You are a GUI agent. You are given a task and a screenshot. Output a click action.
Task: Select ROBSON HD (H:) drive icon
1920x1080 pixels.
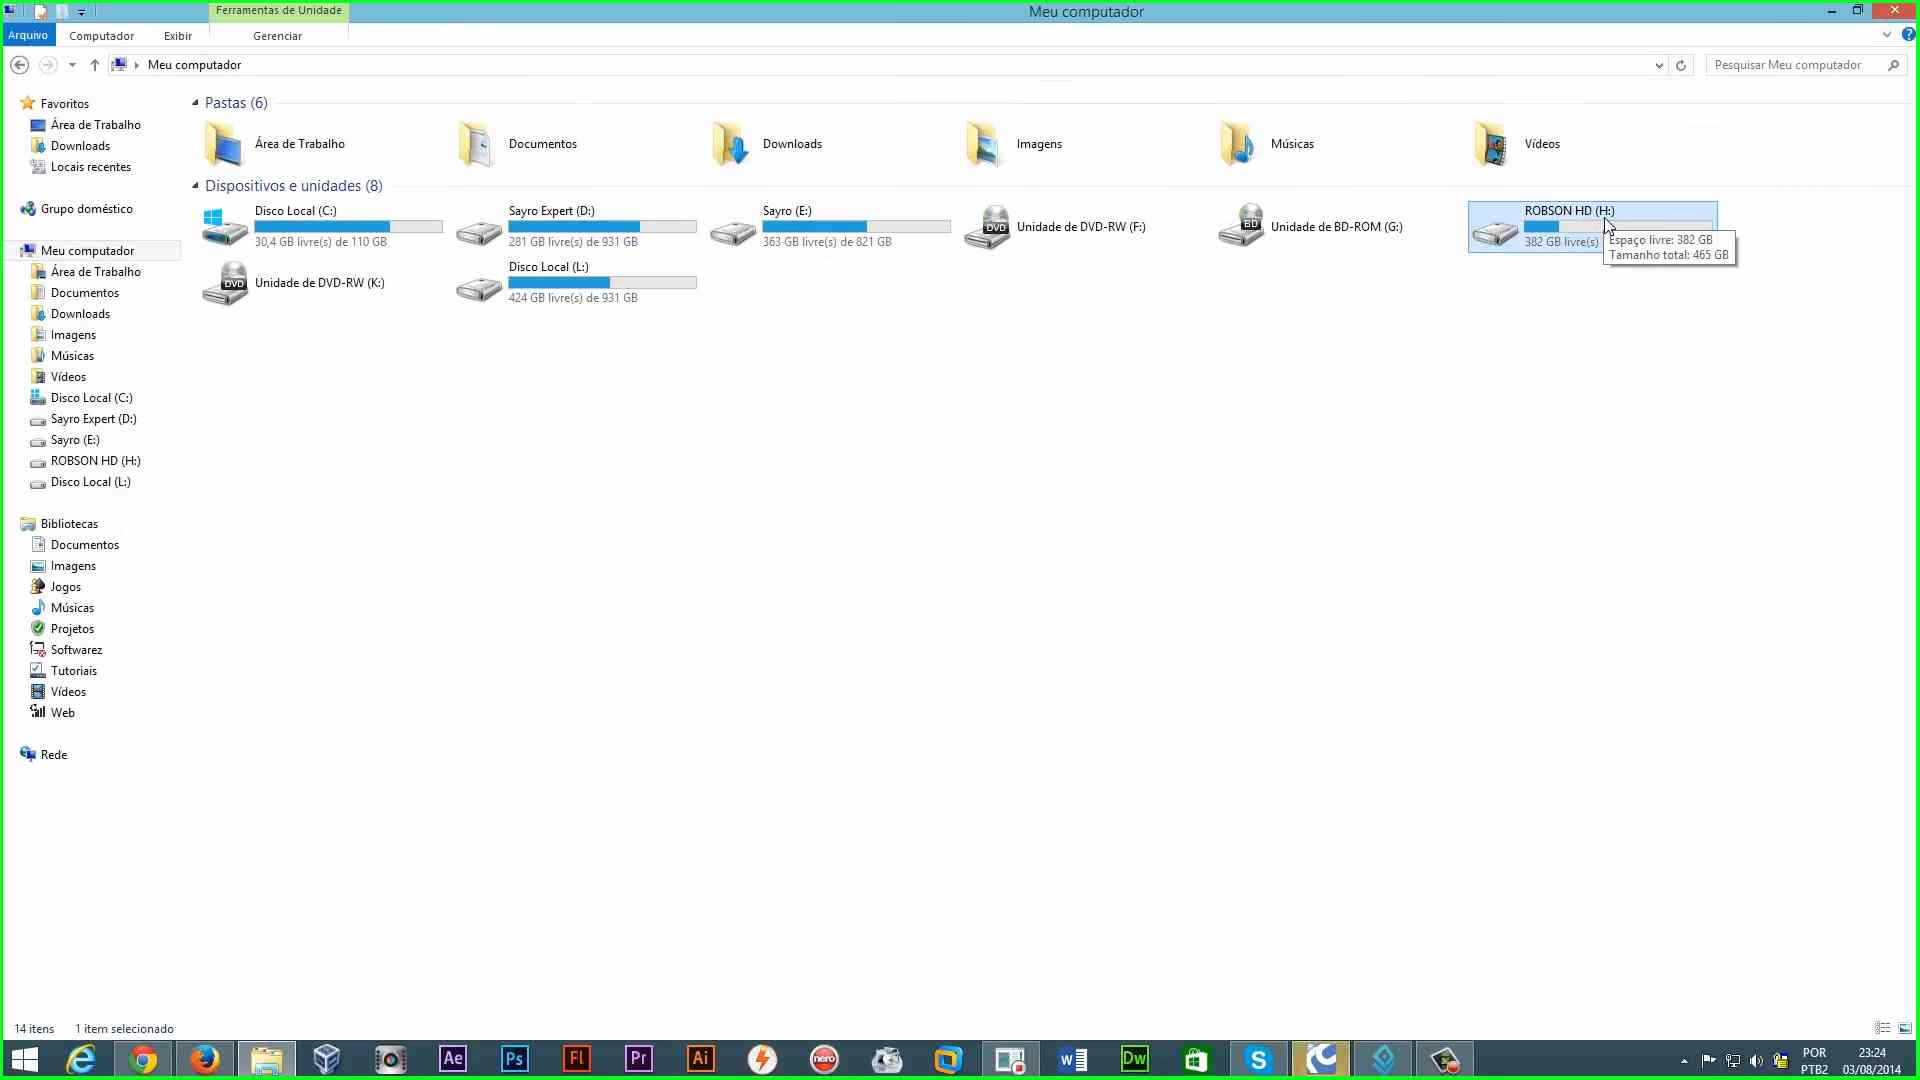click(x=1495, y=232)
